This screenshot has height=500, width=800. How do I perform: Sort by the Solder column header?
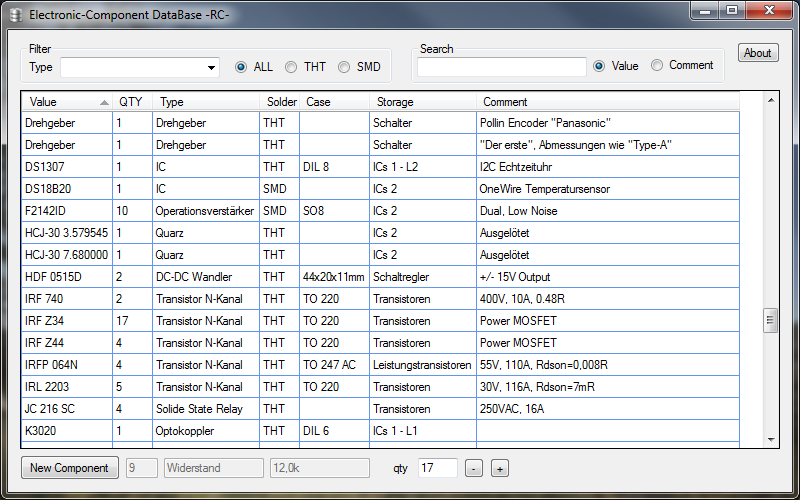point(279,102)
